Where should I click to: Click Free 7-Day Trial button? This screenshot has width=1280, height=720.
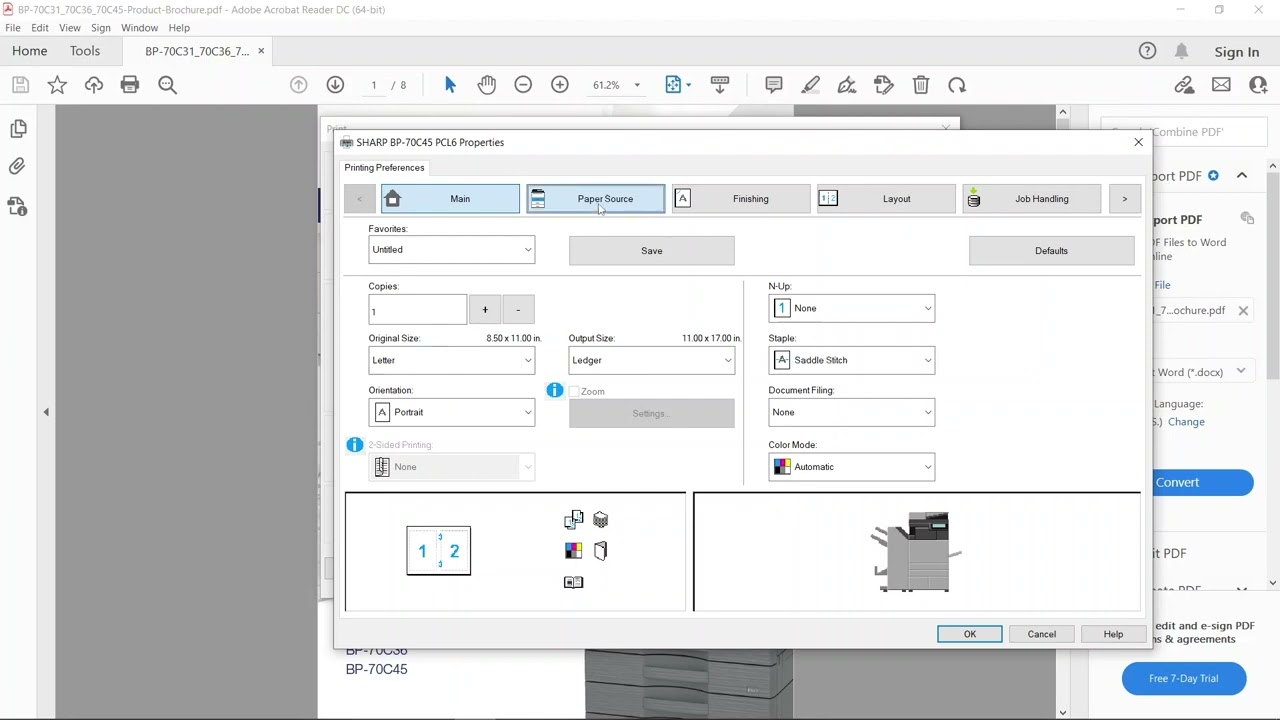coord(1184,678)
